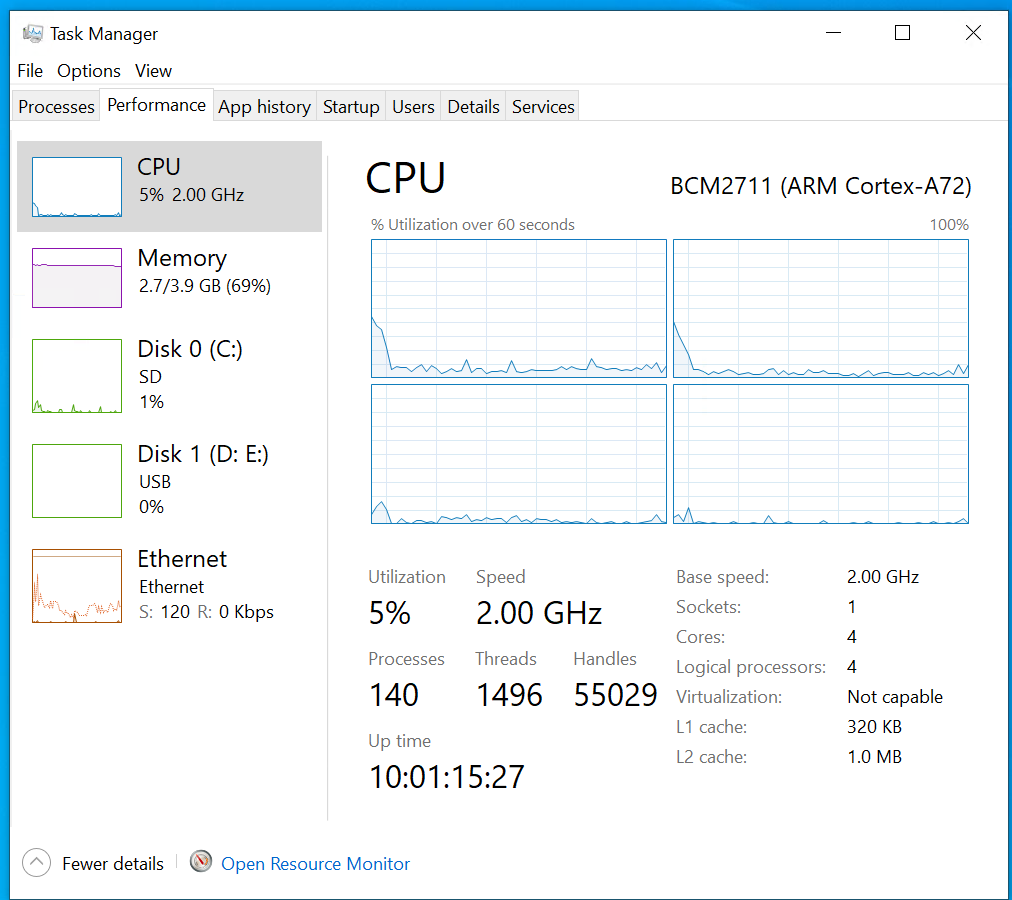Screen dimensions: 1012x900
Task: Click the Processes count 140
Action: pos(394,695)
